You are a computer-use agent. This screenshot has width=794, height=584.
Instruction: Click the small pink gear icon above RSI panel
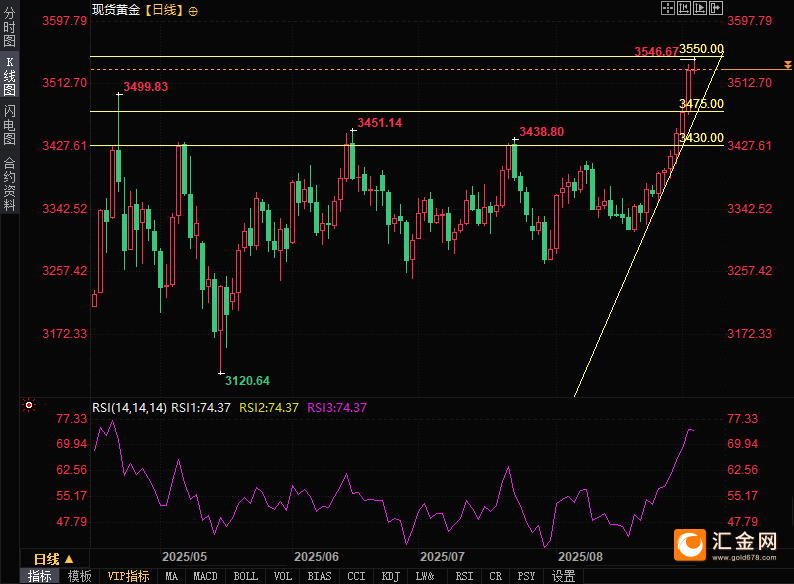(28, 406)
